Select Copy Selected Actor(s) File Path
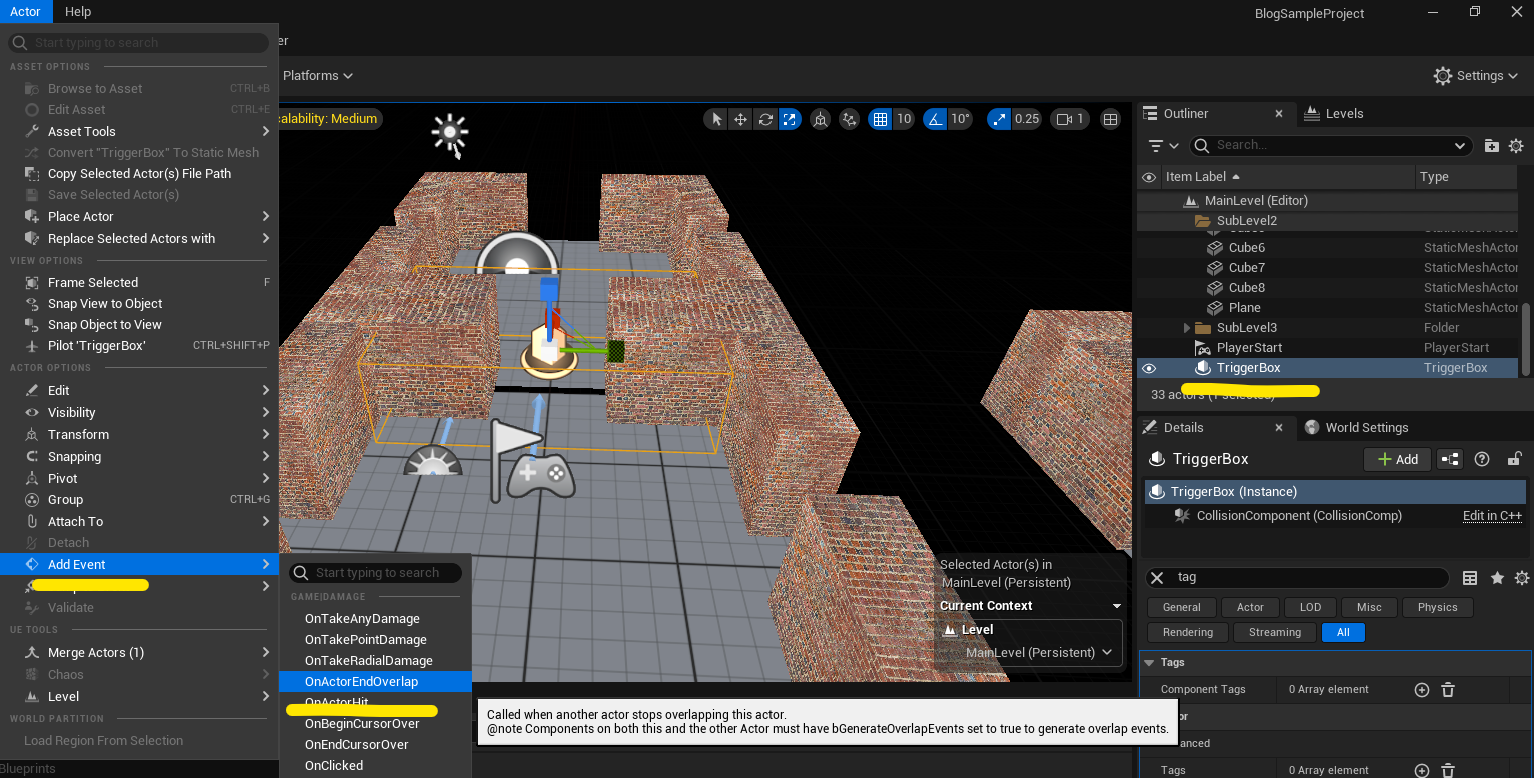The width and height of the screenshot is (1534, 778). point(139,173)
